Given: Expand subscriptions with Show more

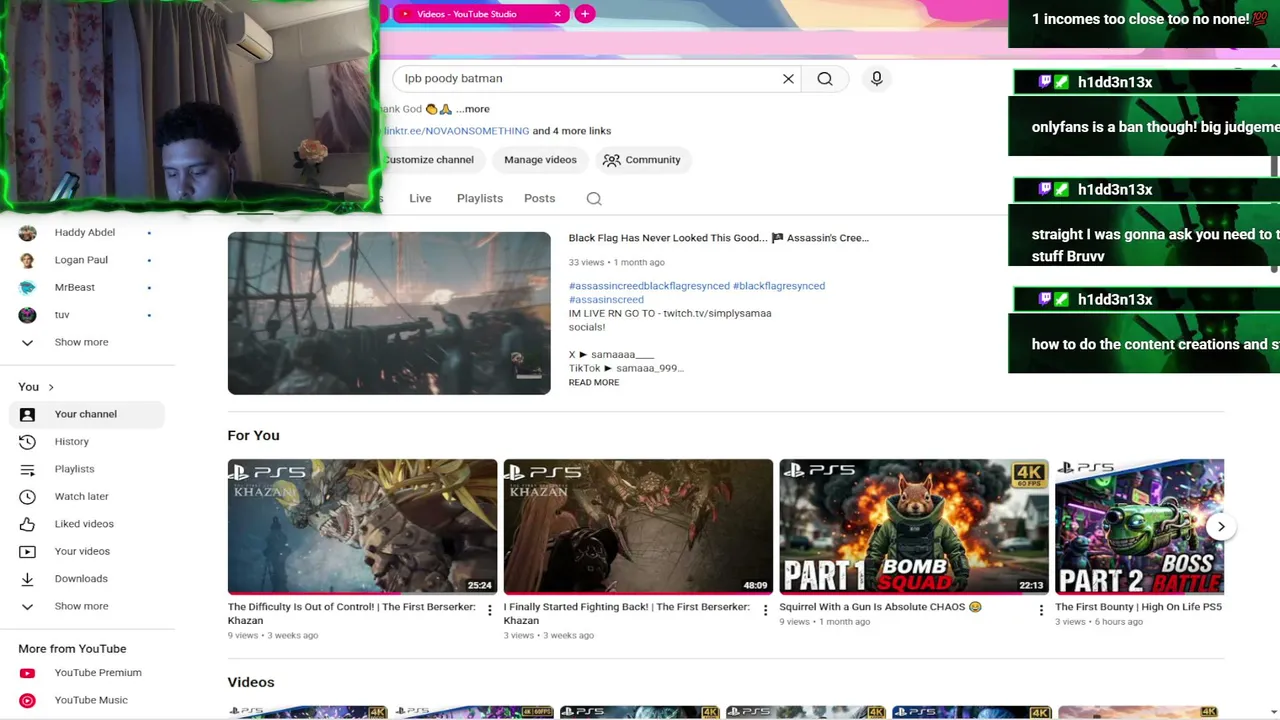Looking at the screenshot, I should (x=81, y=342).
